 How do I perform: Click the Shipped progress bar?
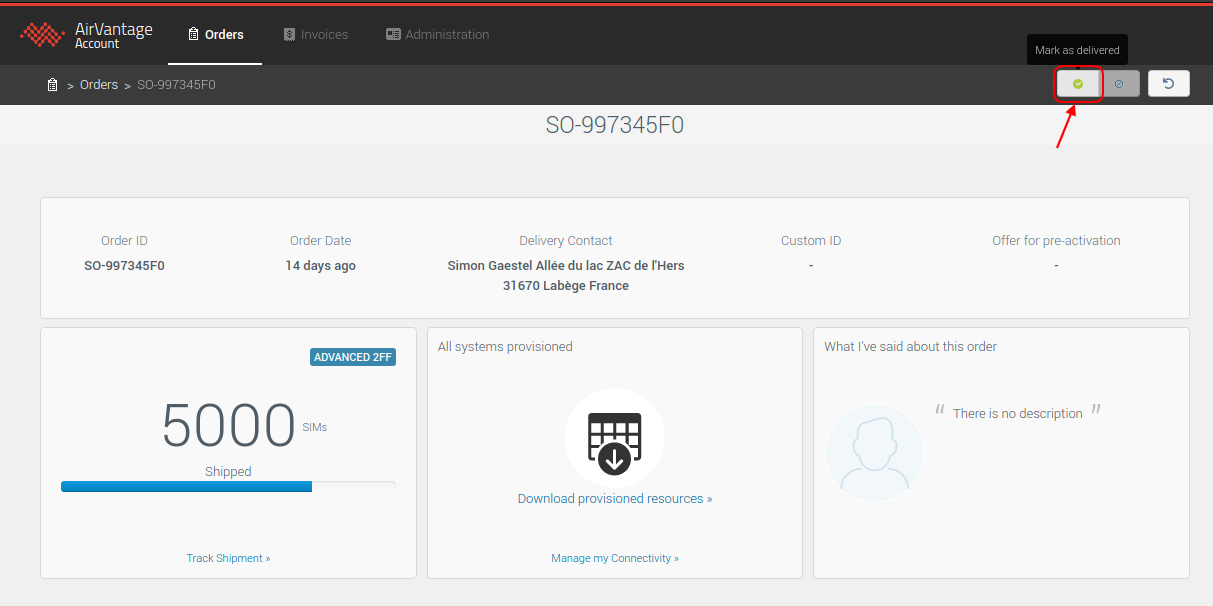point(228,487)
